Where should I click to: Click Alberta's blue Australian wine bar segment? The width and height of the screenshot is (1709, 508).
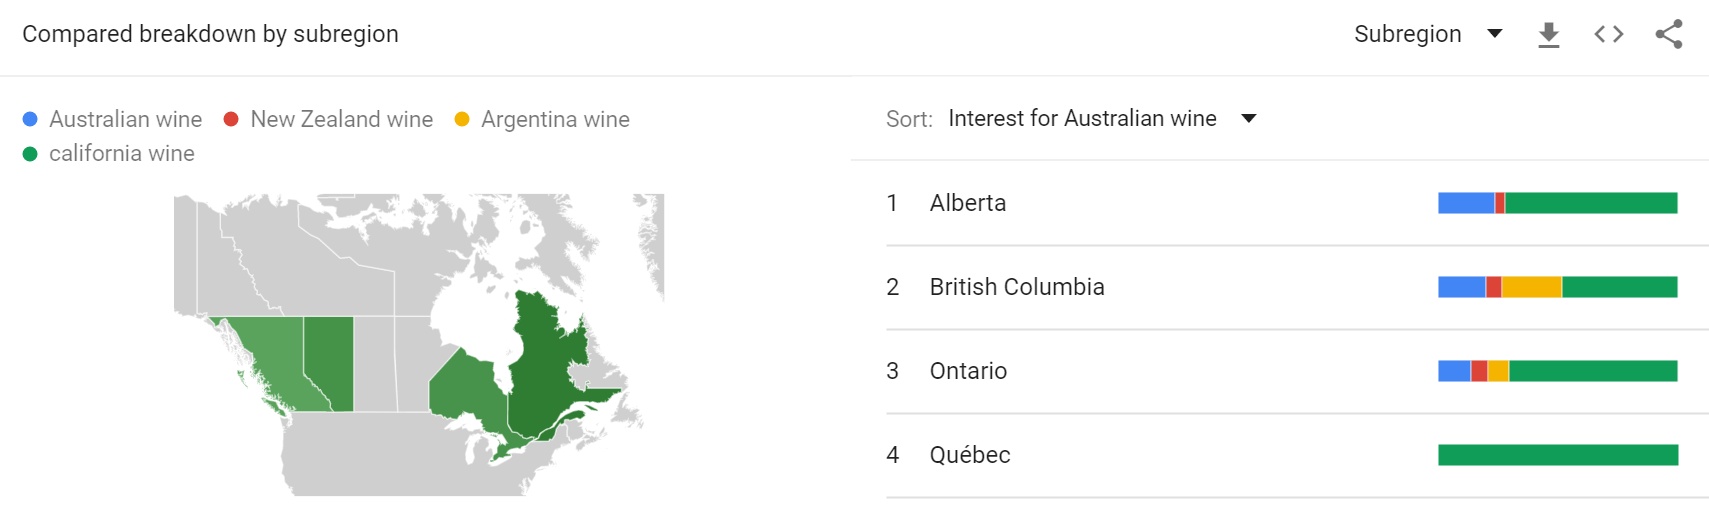[1466, 203]
